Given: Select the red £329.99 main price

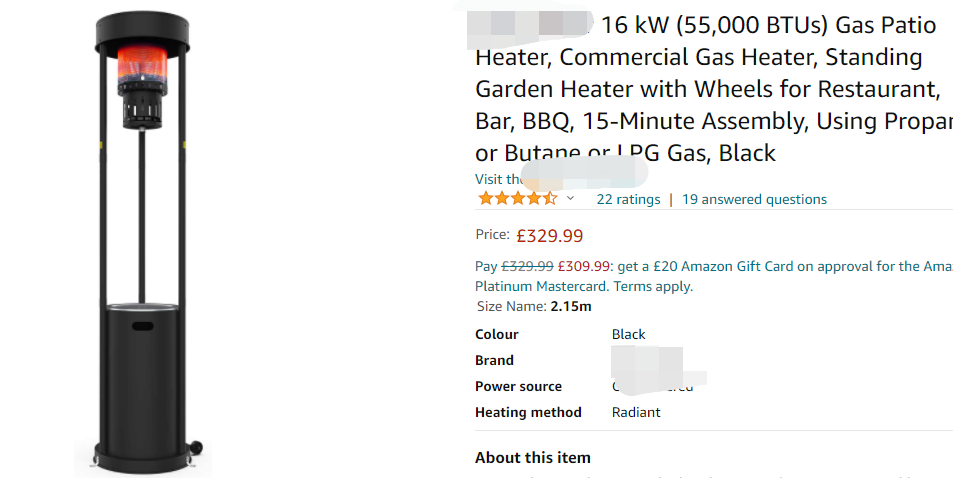Looking at the screenshot, I should pyautogui.click(x=549, y=236).
